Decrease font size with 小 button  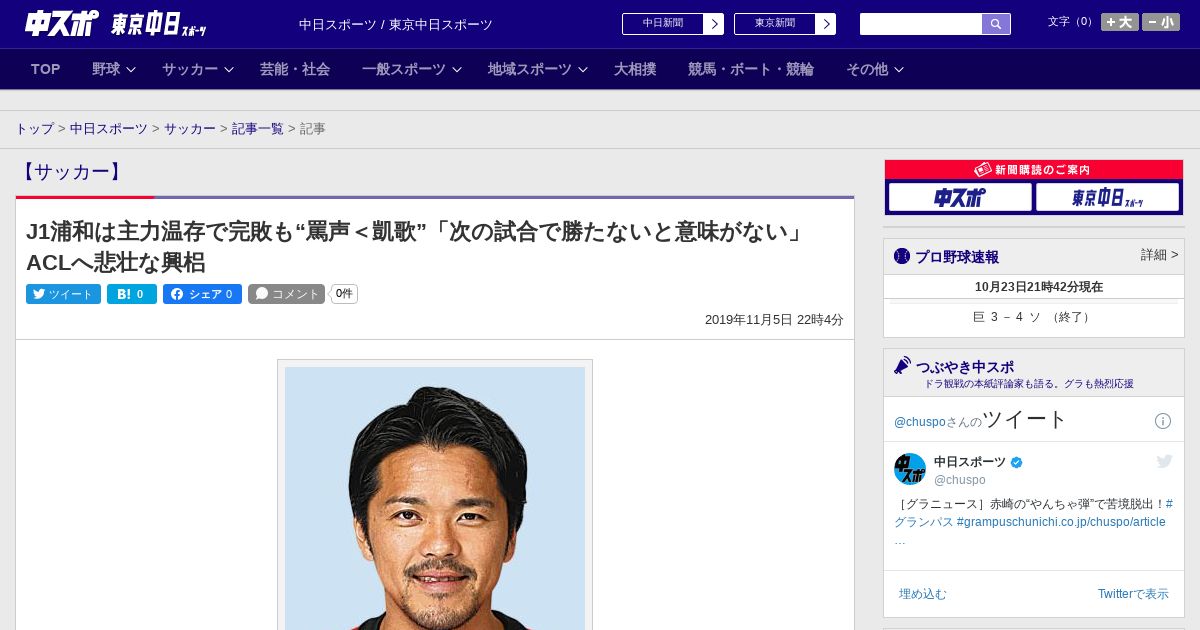1161,22
